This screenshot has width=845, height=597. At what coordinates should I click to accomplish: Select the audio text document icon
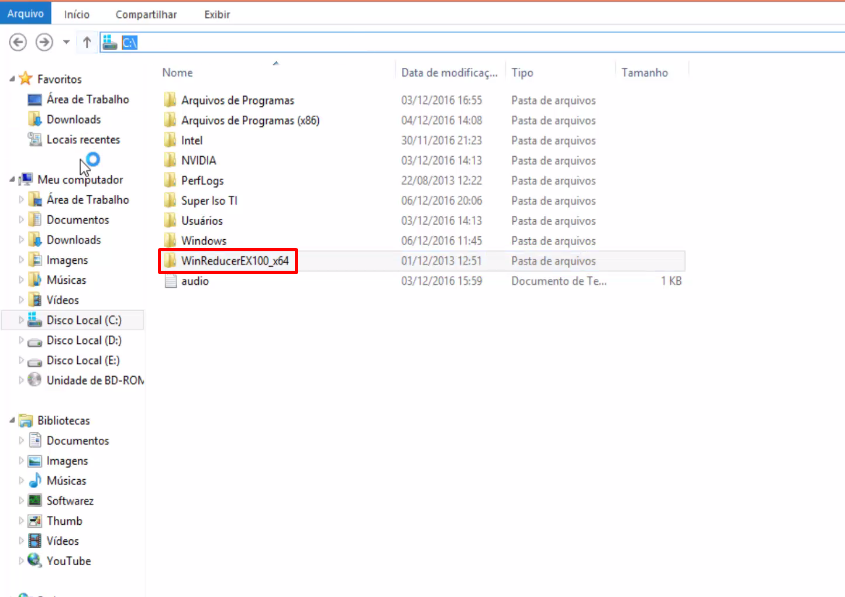pos(170,281)
